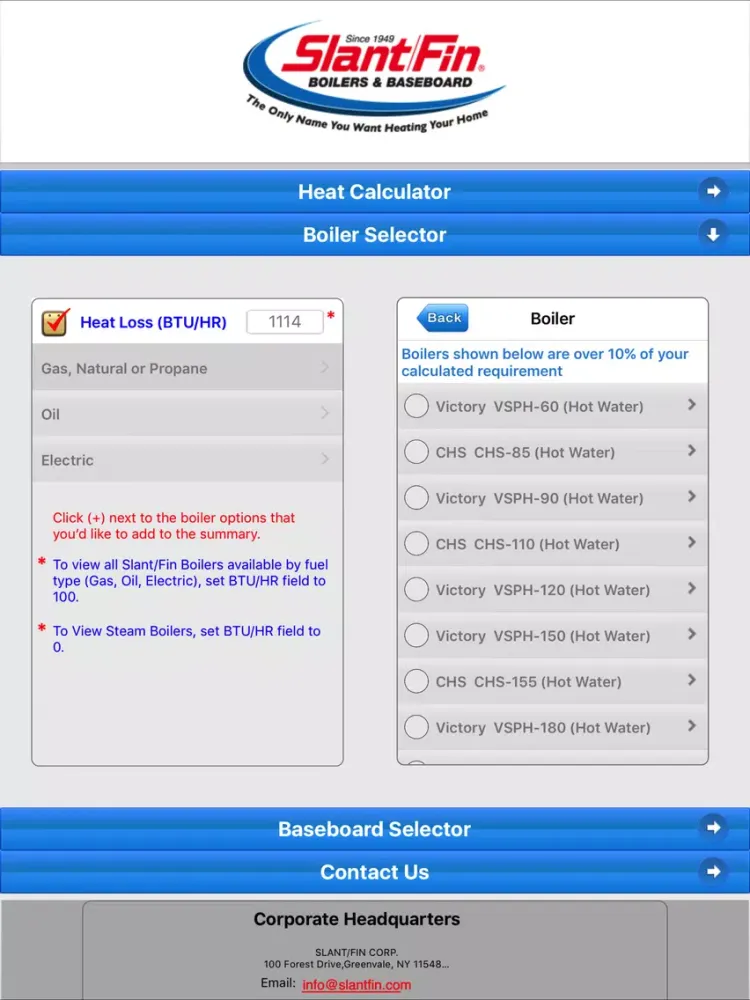Click the Corporate Headquarters heading
The width and height of the screenshot is (750, 1000).
click(x=357, y=919)
